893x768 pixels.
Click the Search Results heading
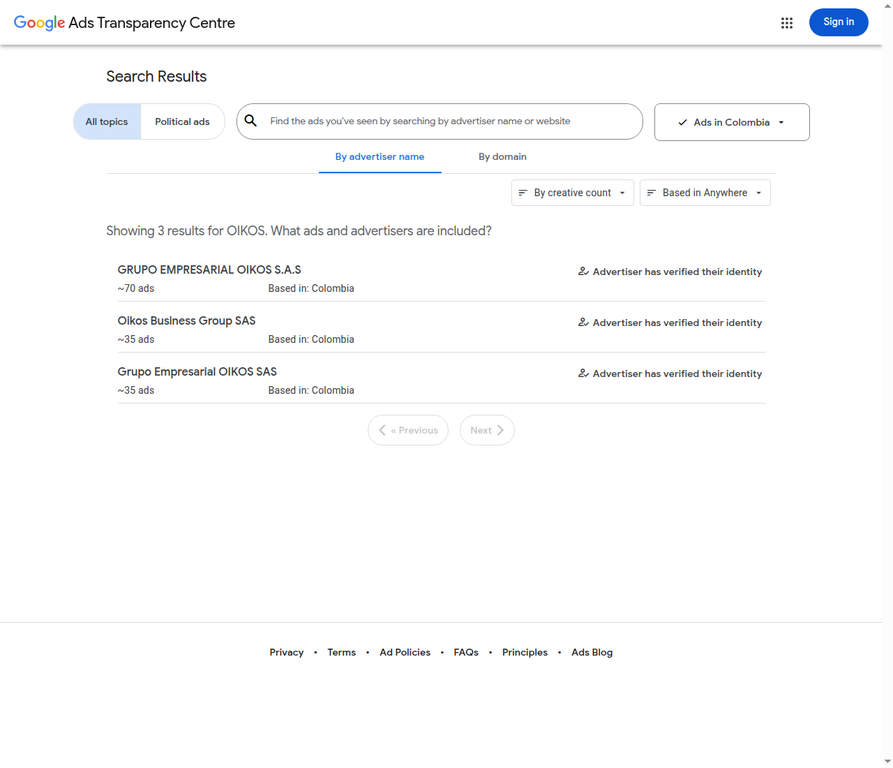pos(156,76)
